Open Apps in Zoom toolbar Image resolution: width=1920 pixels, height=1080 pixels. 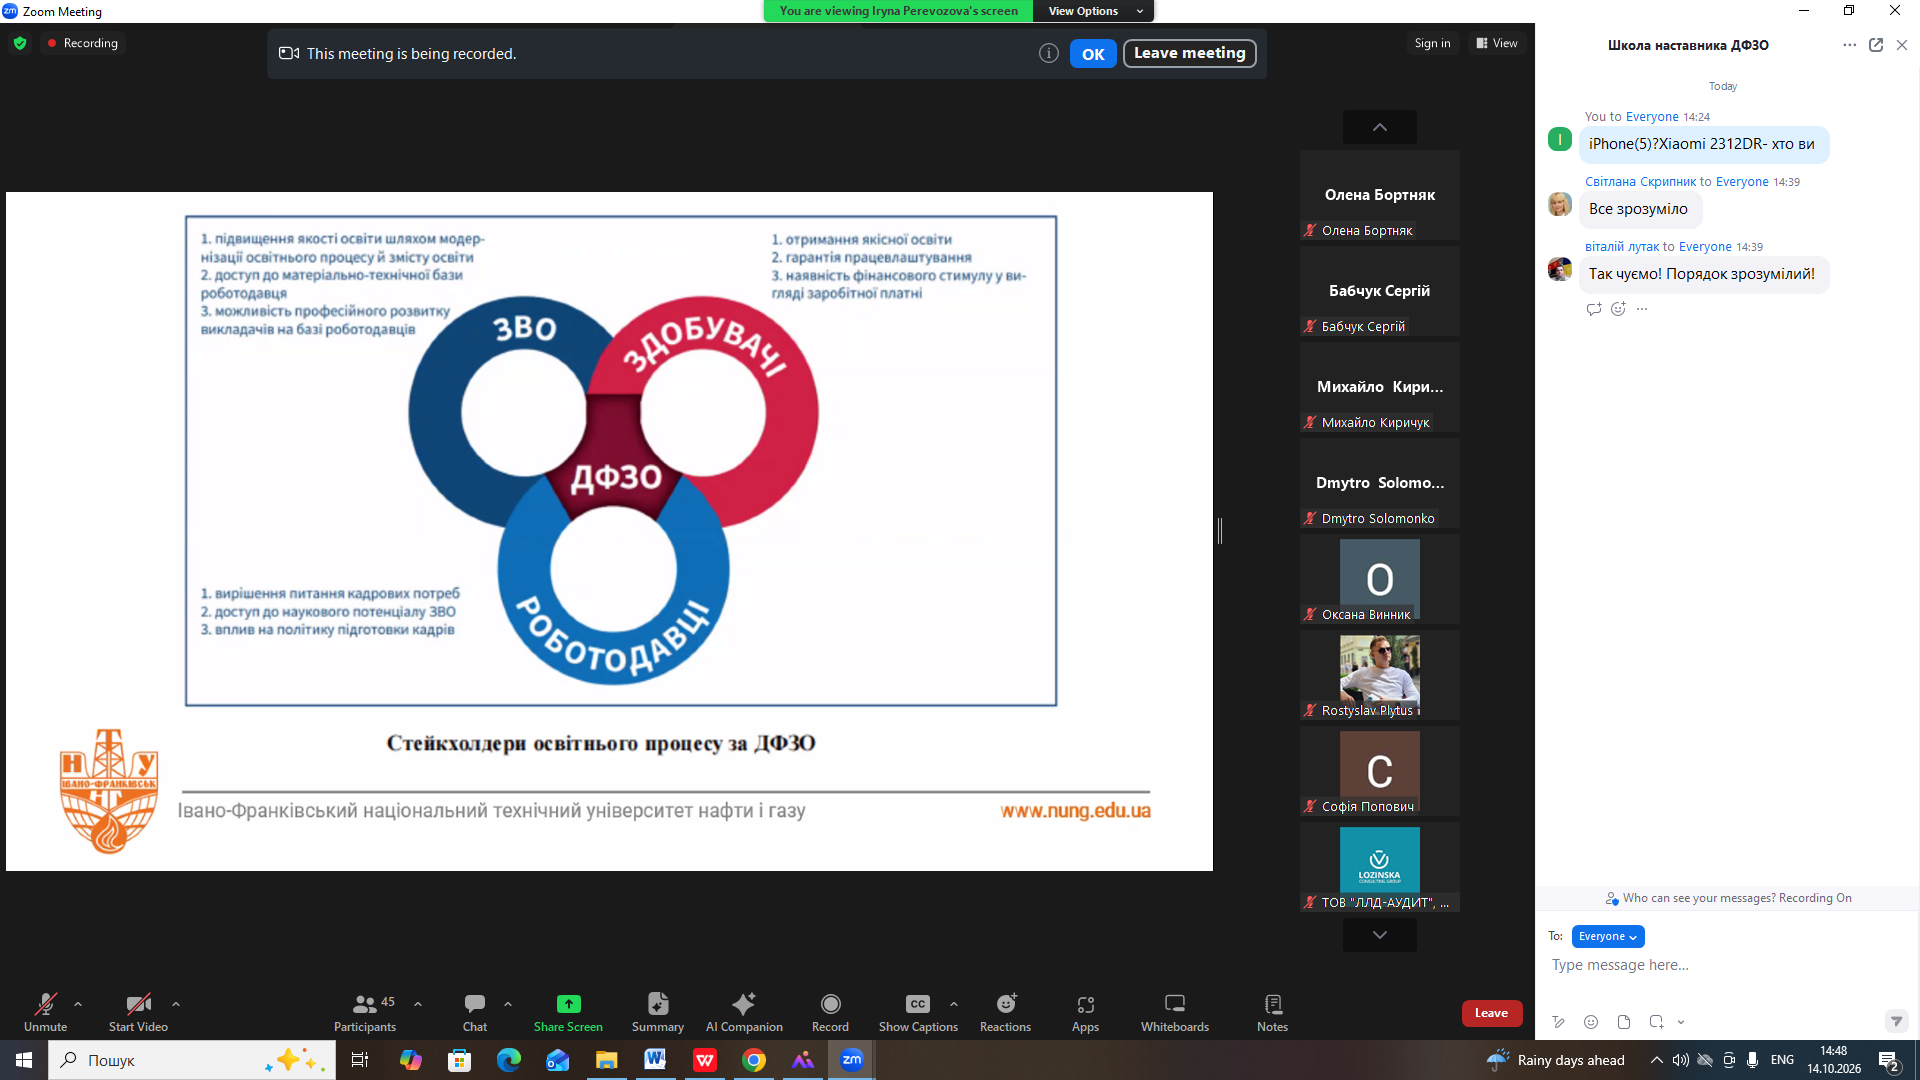[x=1085, y=1012]
